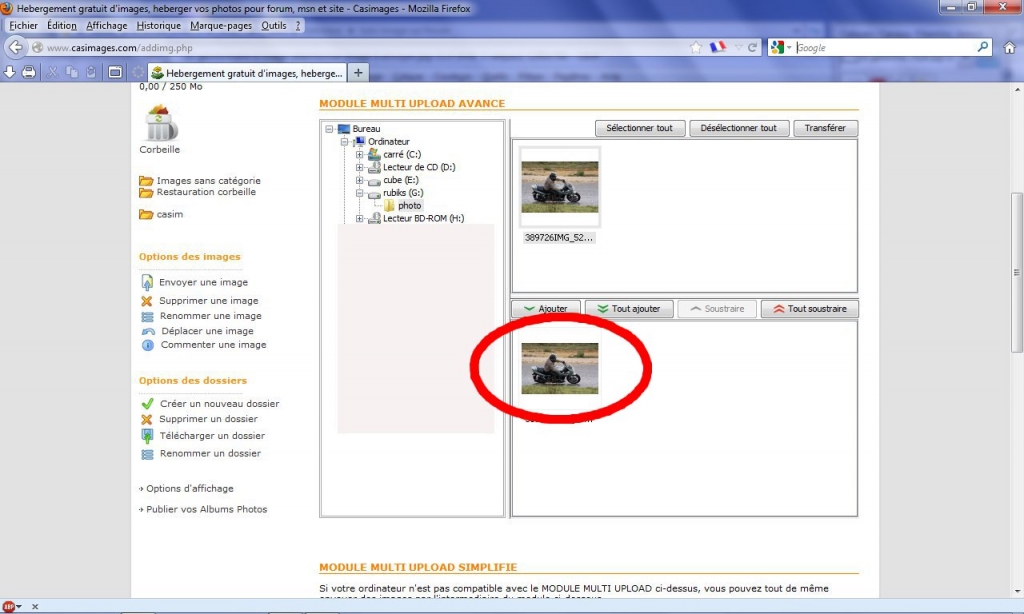Select the 389726IMG motorcycle thumbnail in upper pane
This screenshot has height=614, width=1024.
[x=560, y=187]
